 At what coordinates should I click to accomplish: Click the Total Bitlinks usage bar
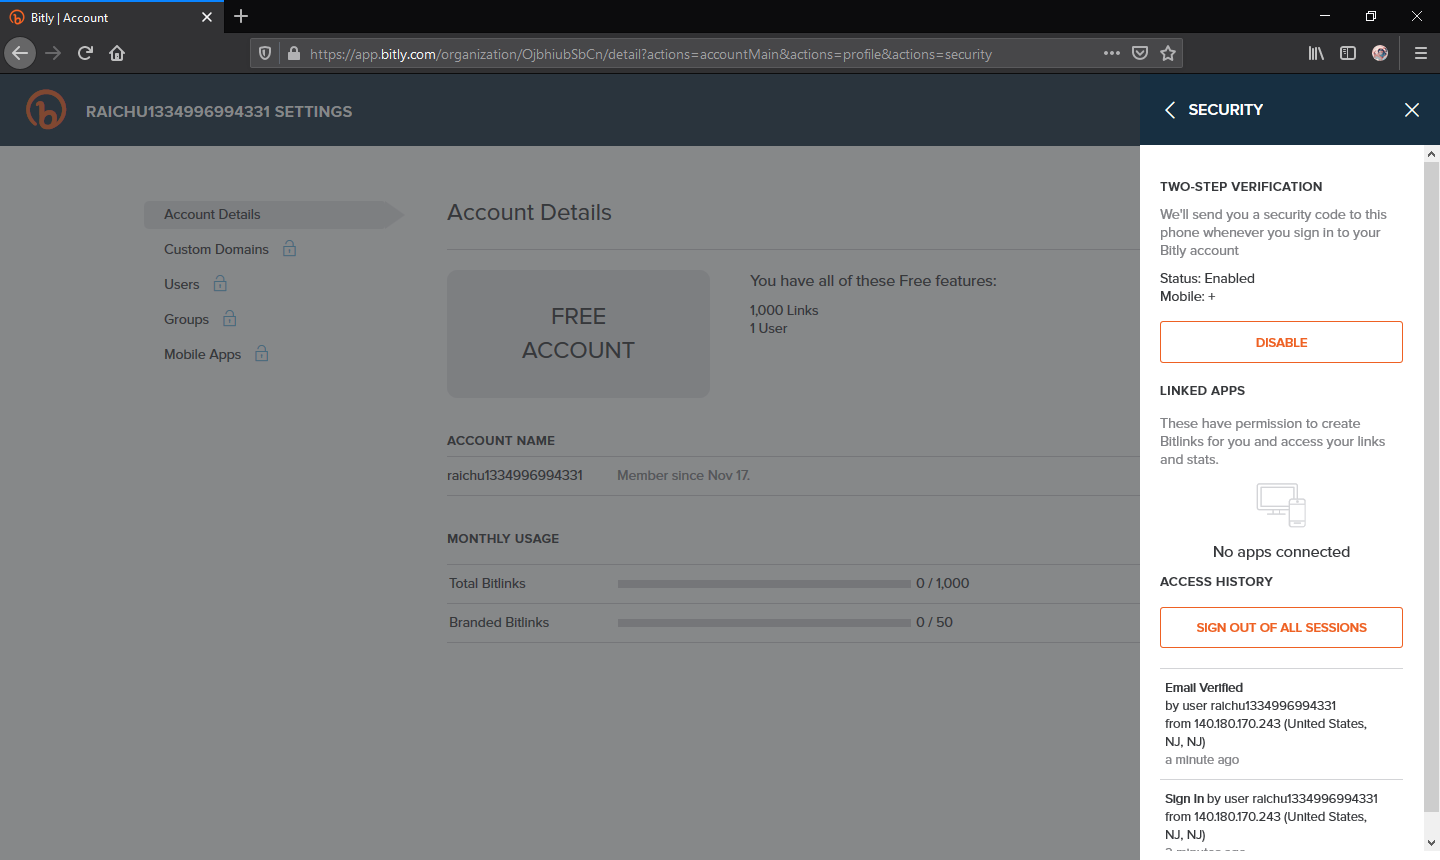pyautogui.click(x=764, y=583)
